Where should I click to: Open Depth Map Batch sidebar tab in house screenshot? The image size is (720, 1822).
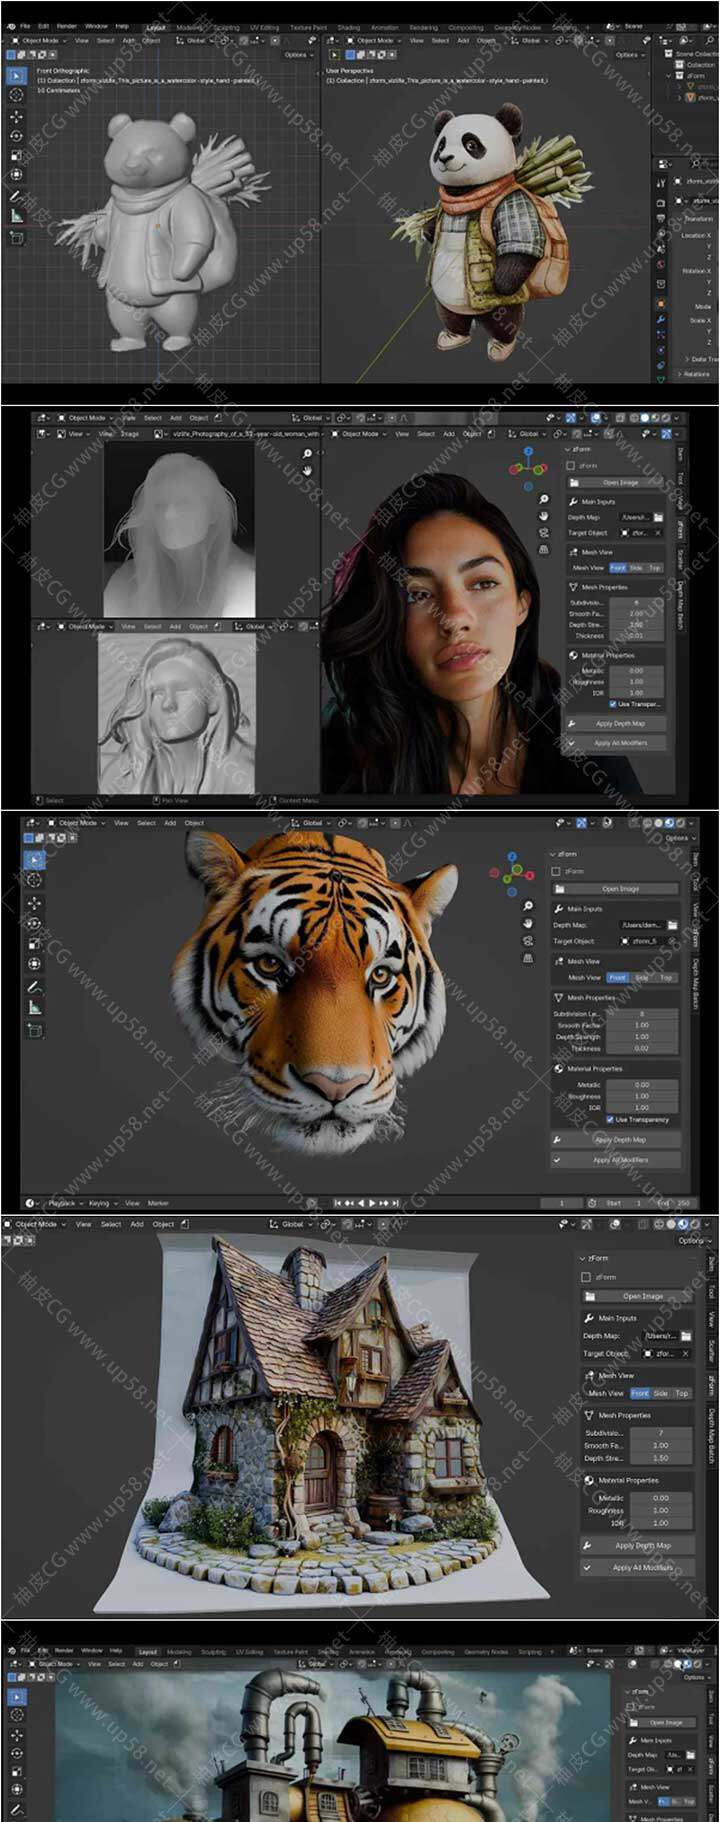712,1435
